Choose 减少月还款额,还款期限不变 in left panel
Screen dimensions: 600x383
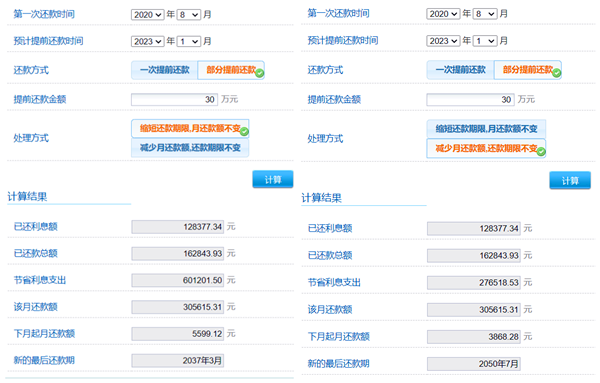coord(190,148)
